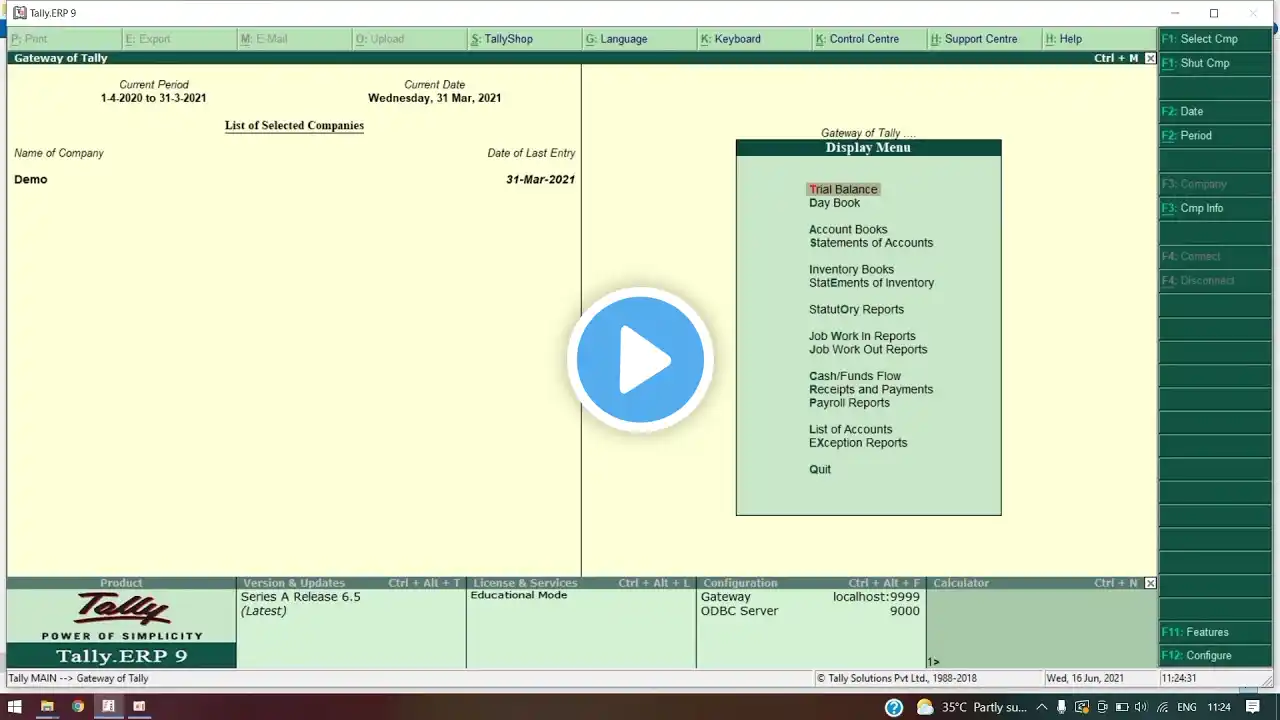
Task: Click the blue help question mark icon
Action: 894,707
